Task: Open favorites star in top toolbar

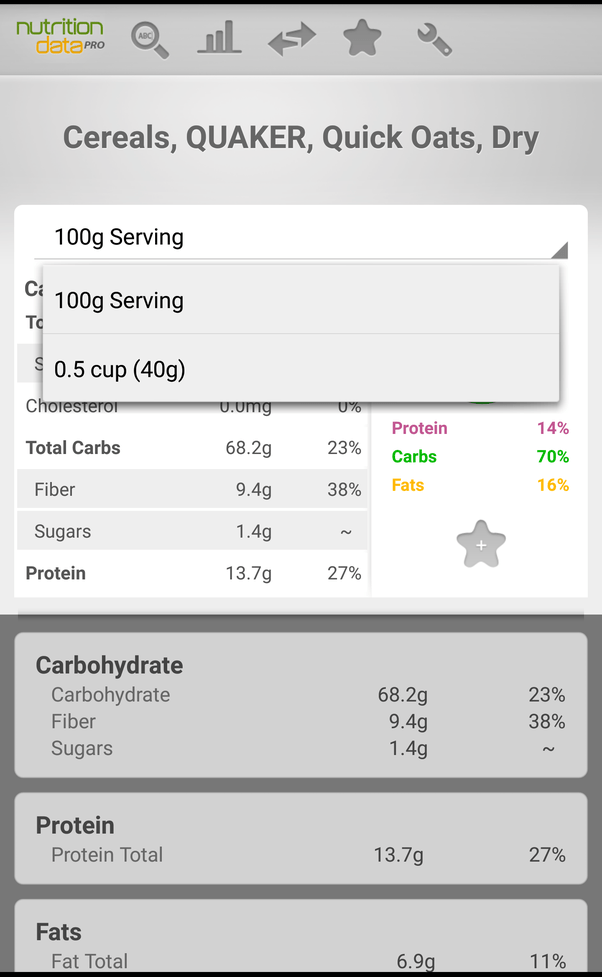Action: [362, 37]
